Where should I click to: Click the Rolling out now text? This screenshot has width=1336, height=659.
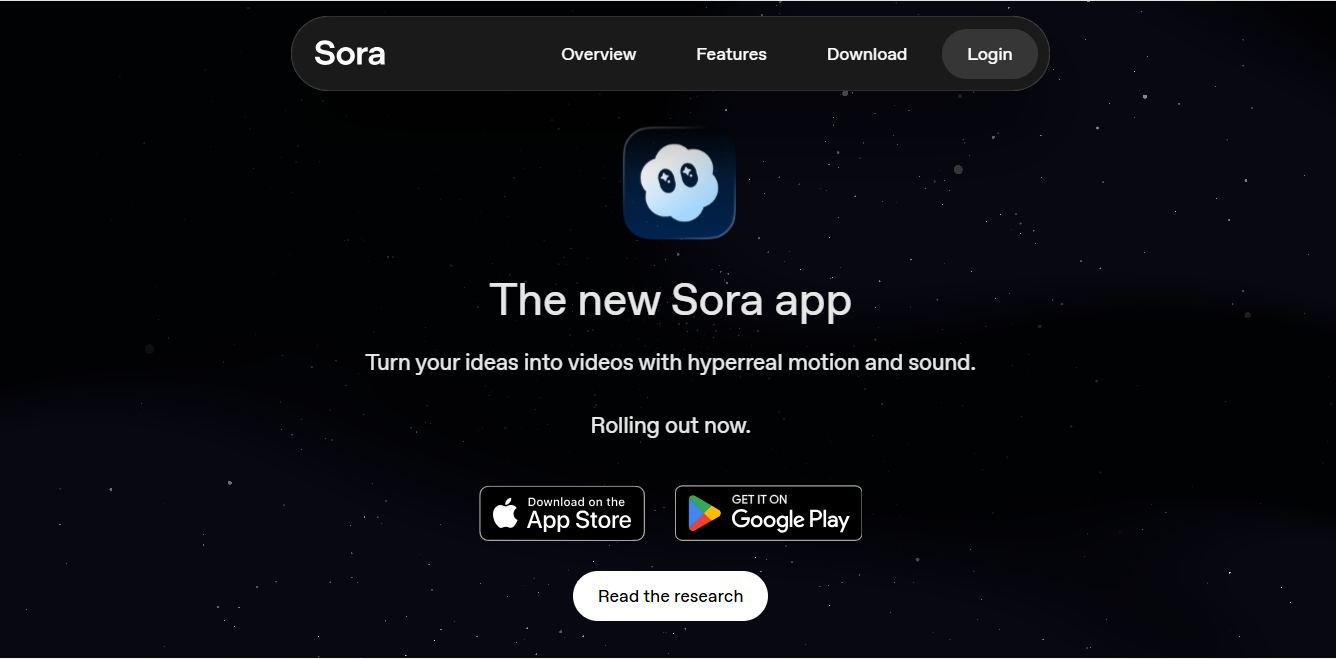(670, 425)
